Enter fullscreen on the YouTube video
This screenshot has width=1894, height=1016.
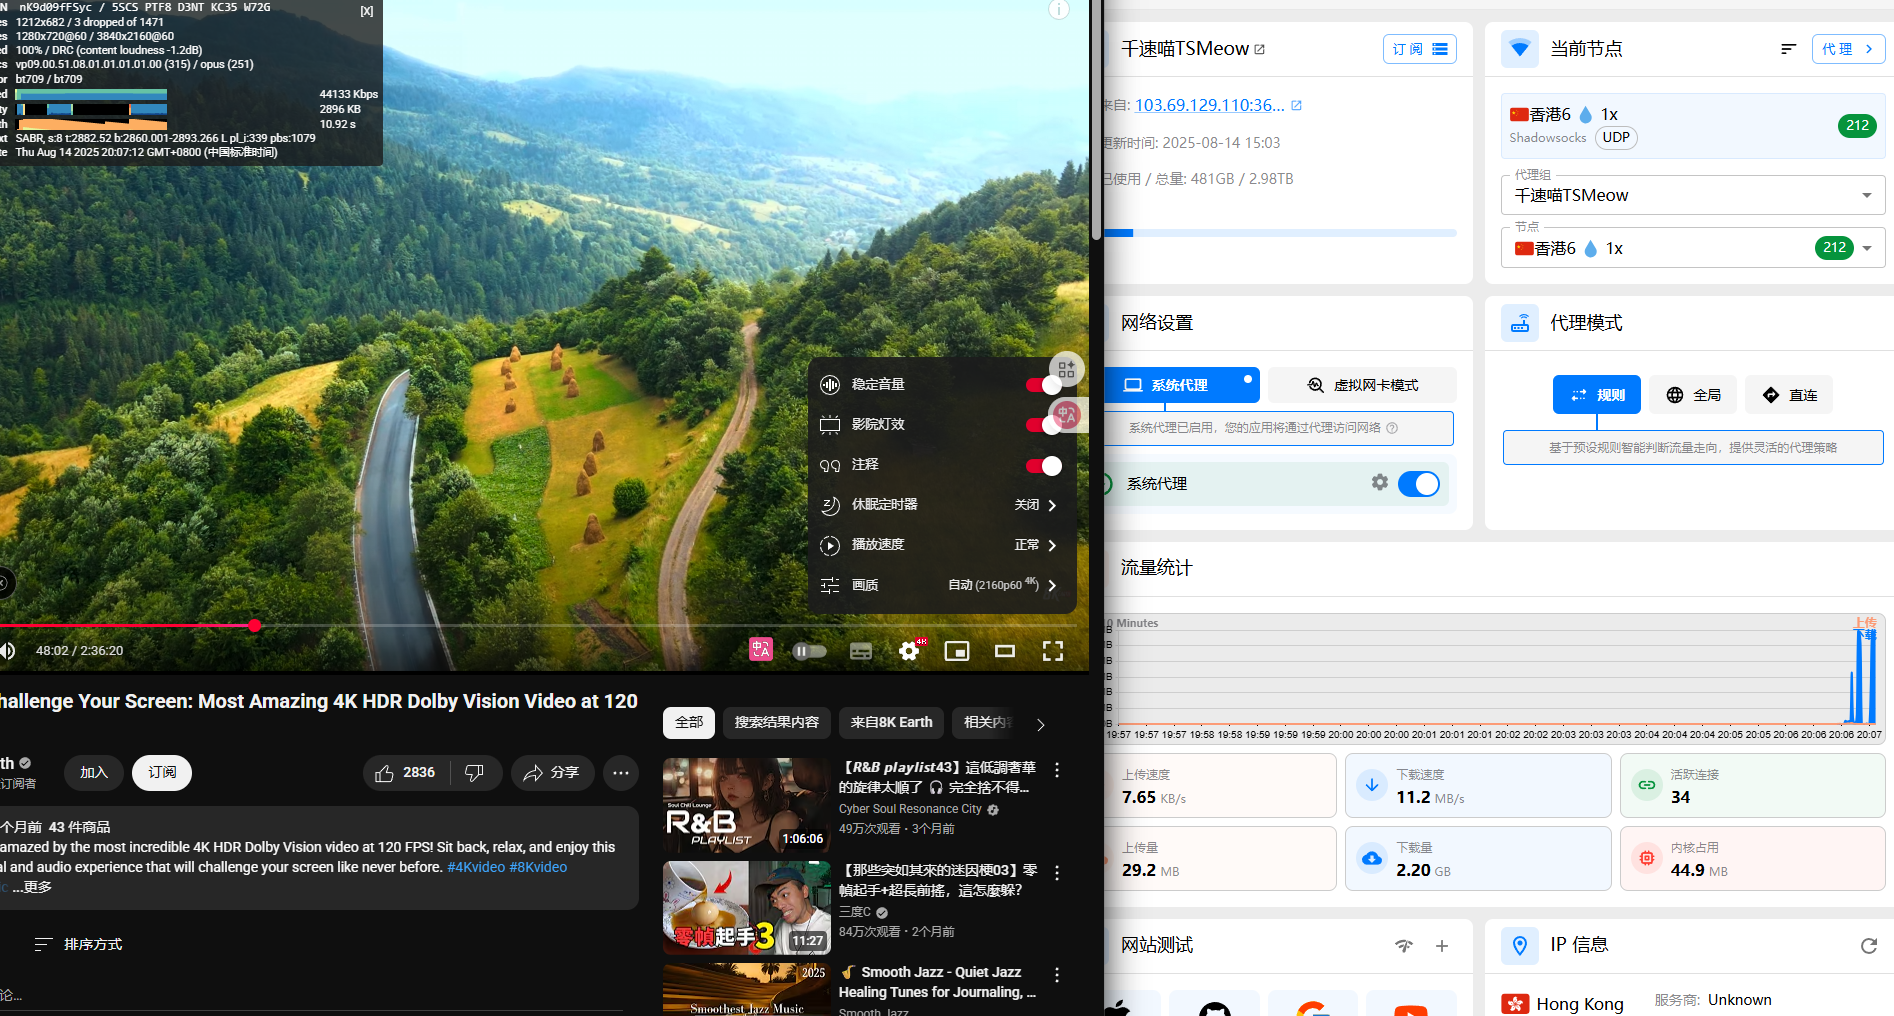[1053, 651]
